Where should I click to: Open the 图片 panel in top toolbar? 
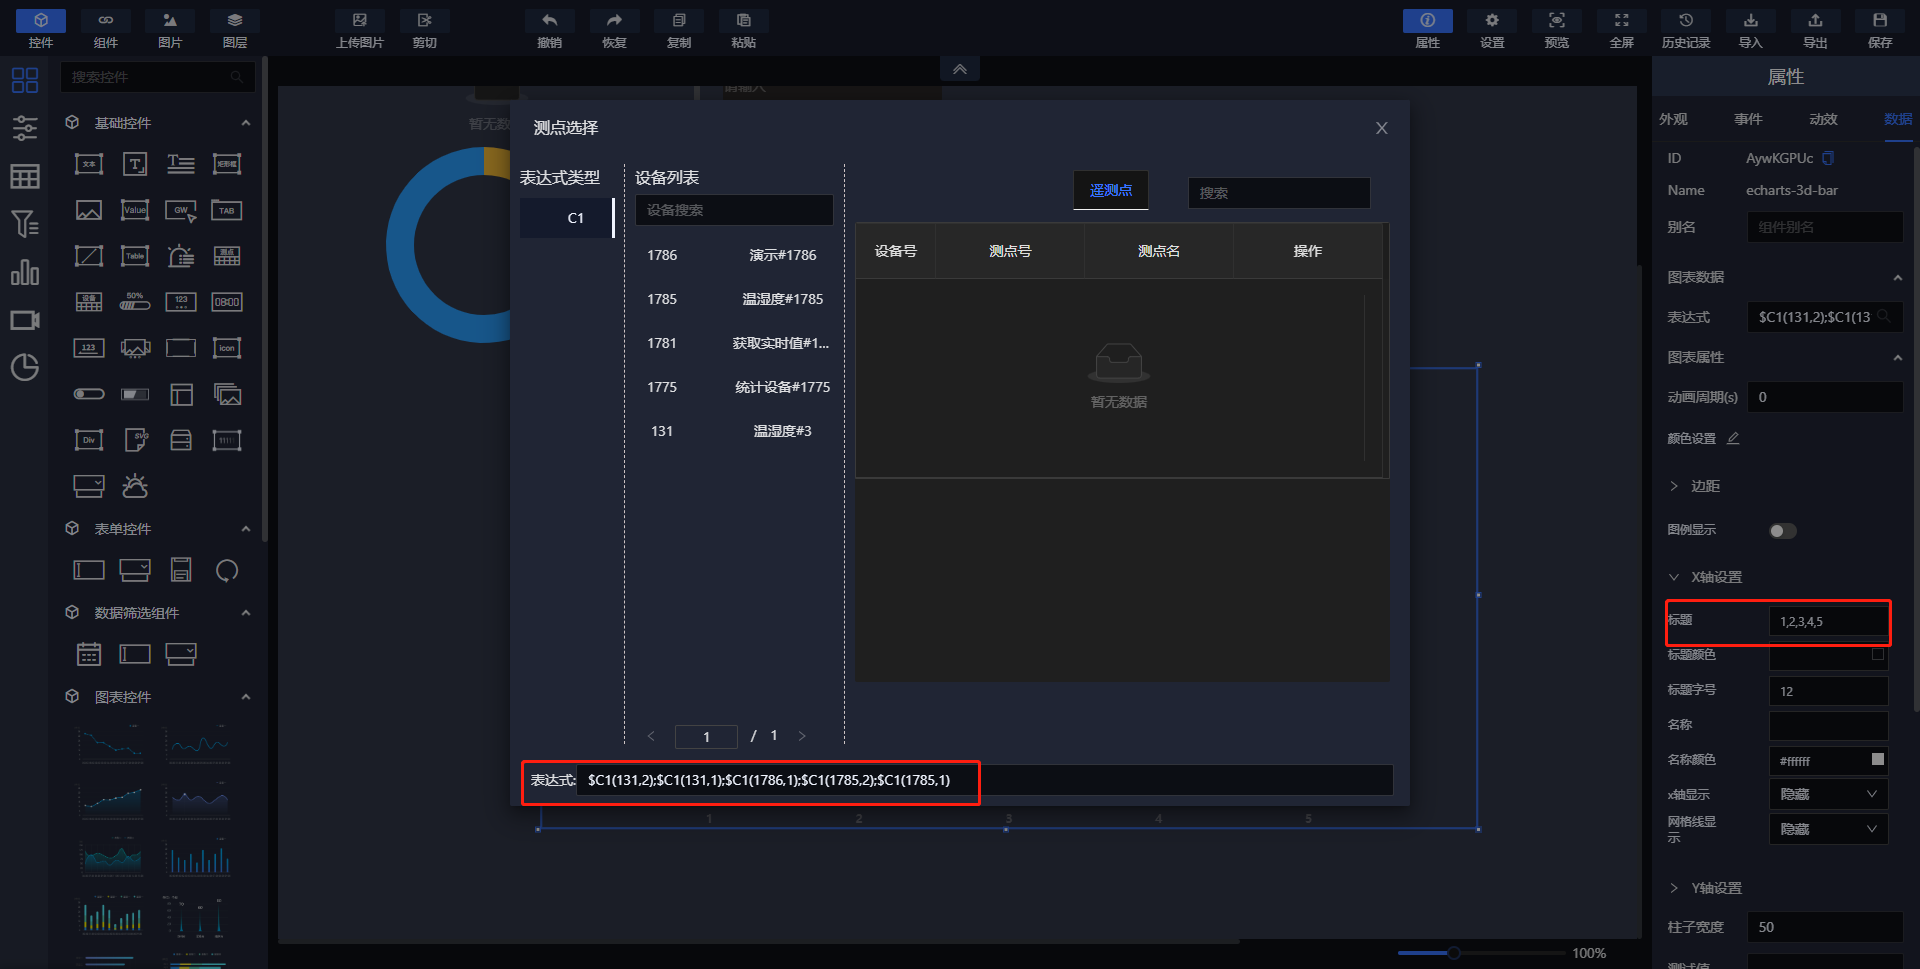[x=170, y=29]
